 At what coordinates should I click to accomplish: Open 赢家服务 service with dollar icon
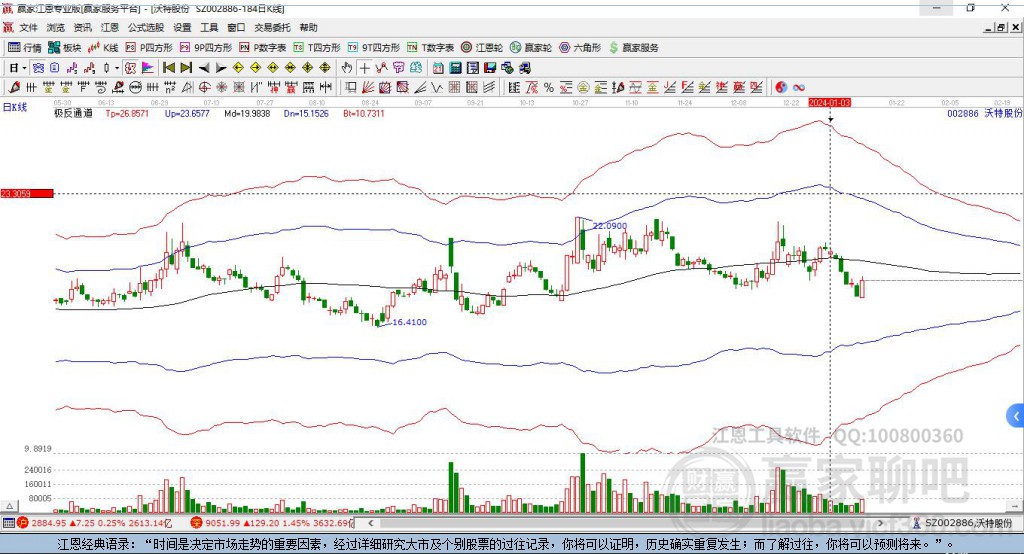click(633, 48)
